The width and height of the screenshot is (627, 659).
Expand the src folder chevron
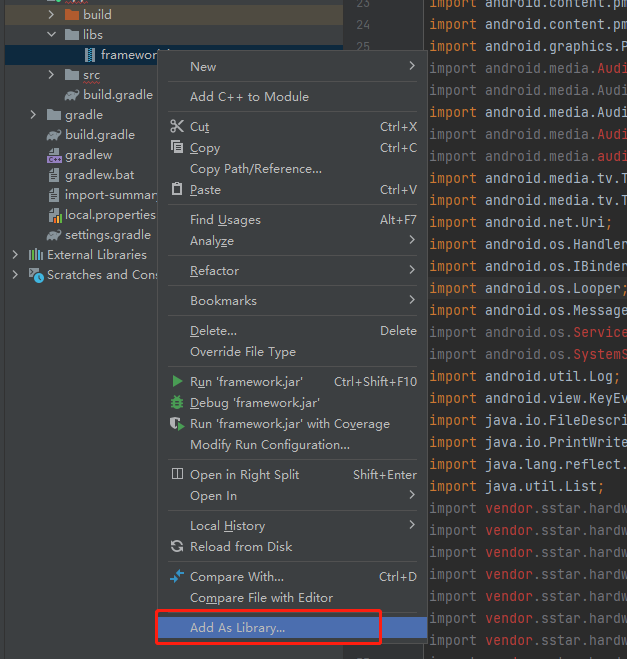coord(51,75)
